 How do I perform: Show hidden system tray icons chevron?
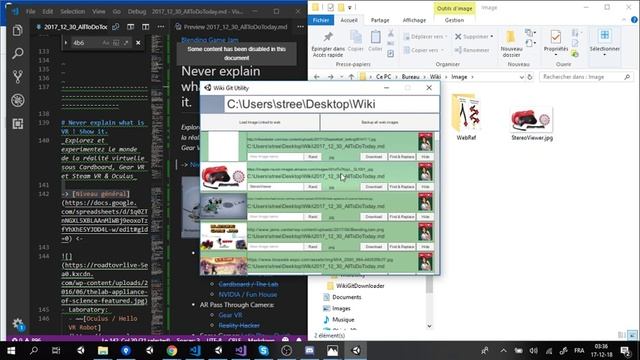pos(503,350)
